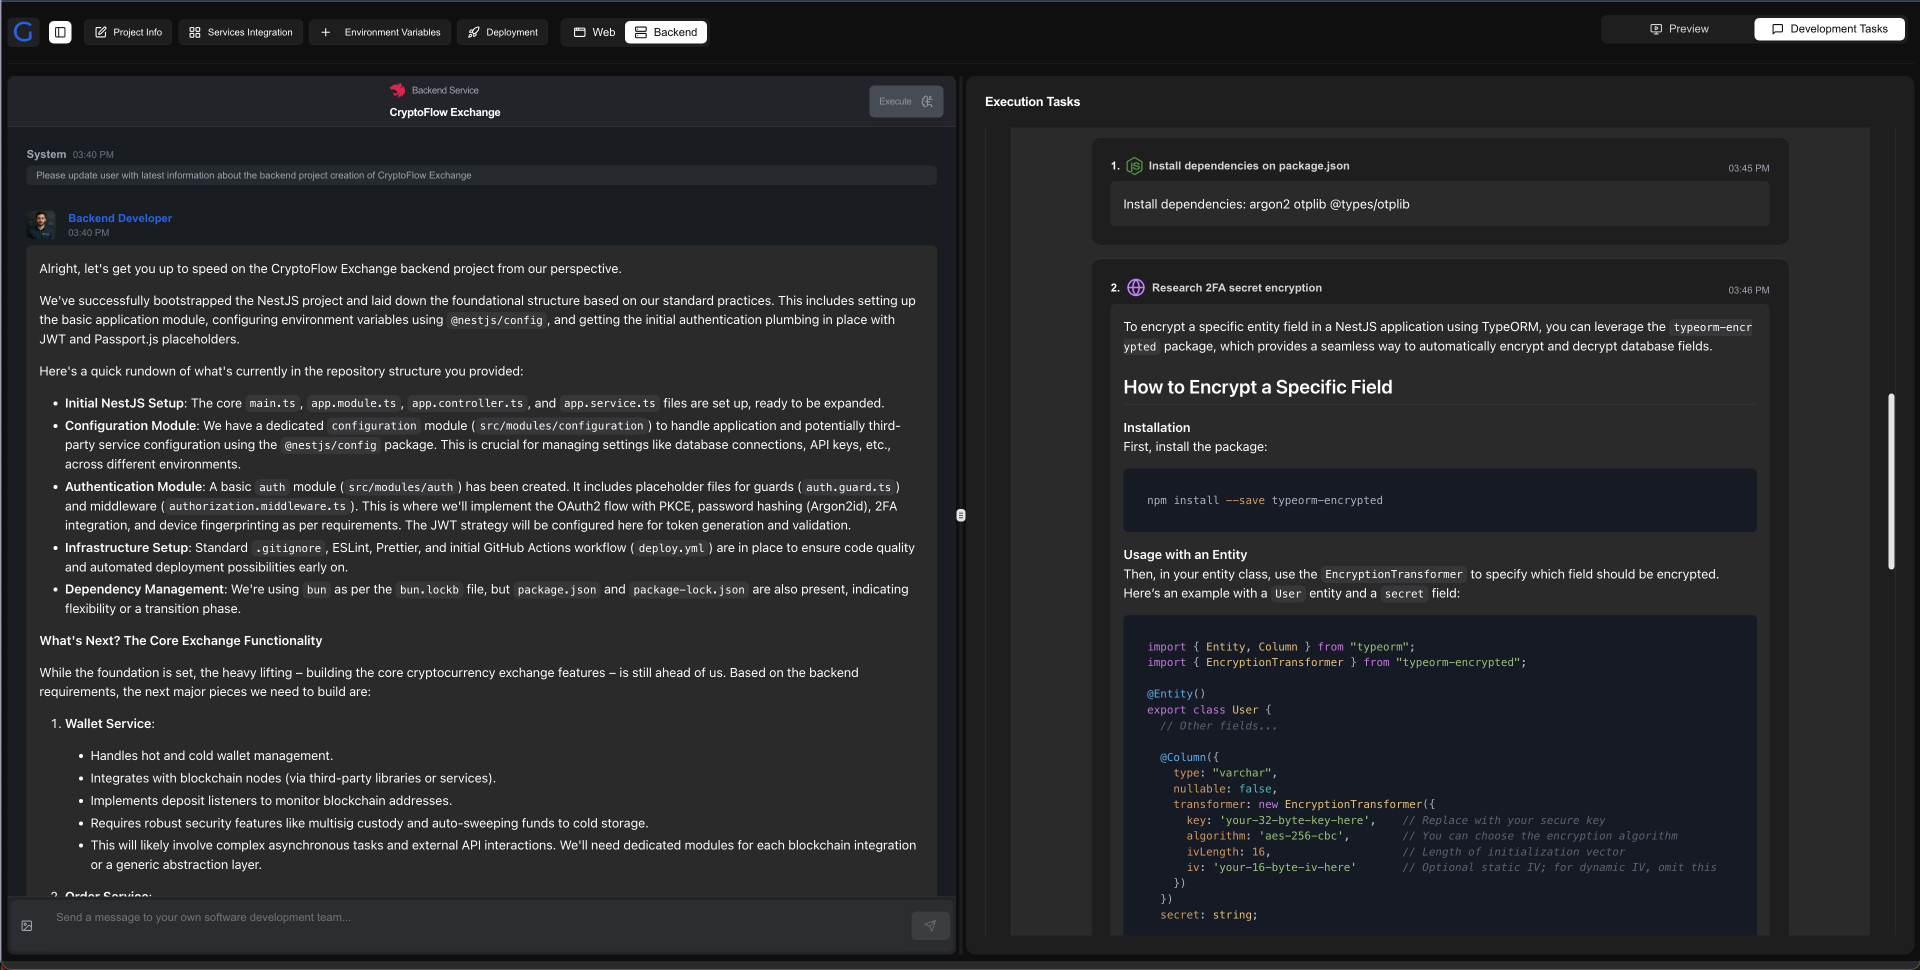Click the 03:45 PM timestamp on task 1

1749,169
